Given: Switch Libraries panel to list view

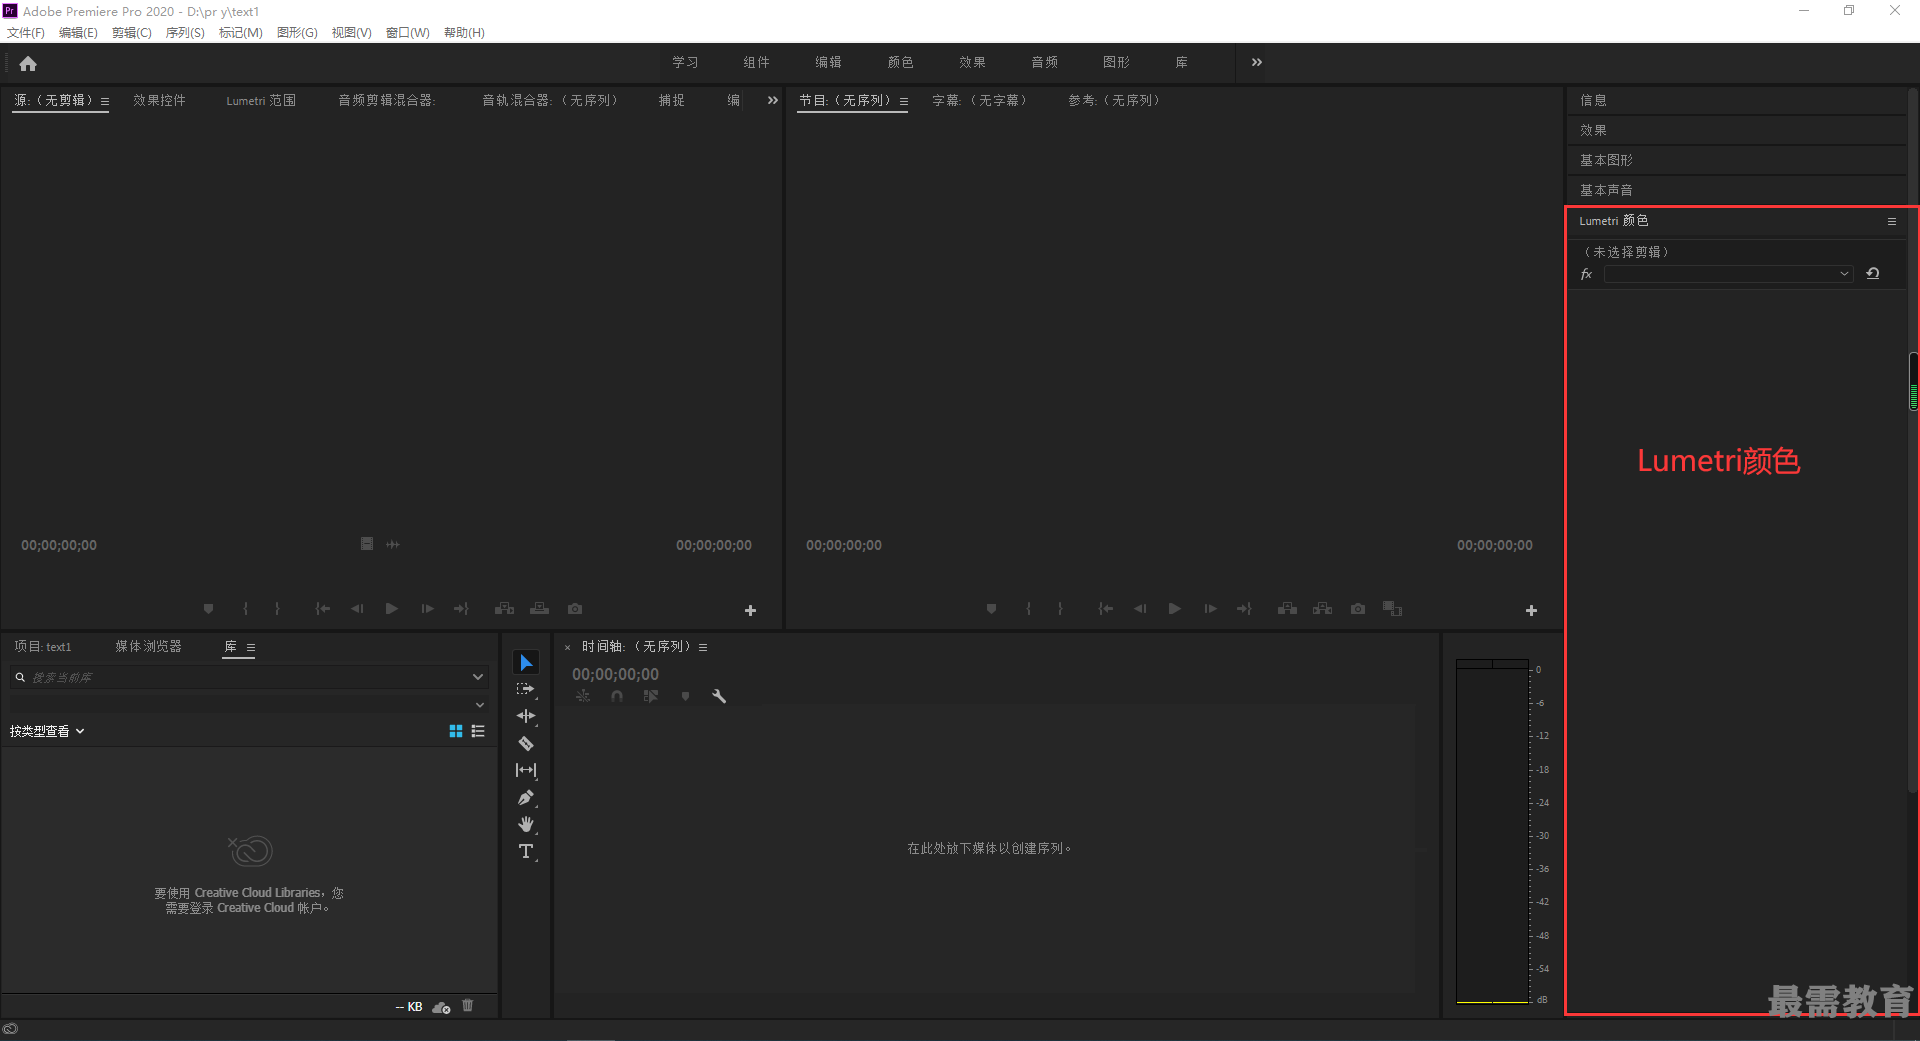Looking at the screenshot, I should pos(478,731).
